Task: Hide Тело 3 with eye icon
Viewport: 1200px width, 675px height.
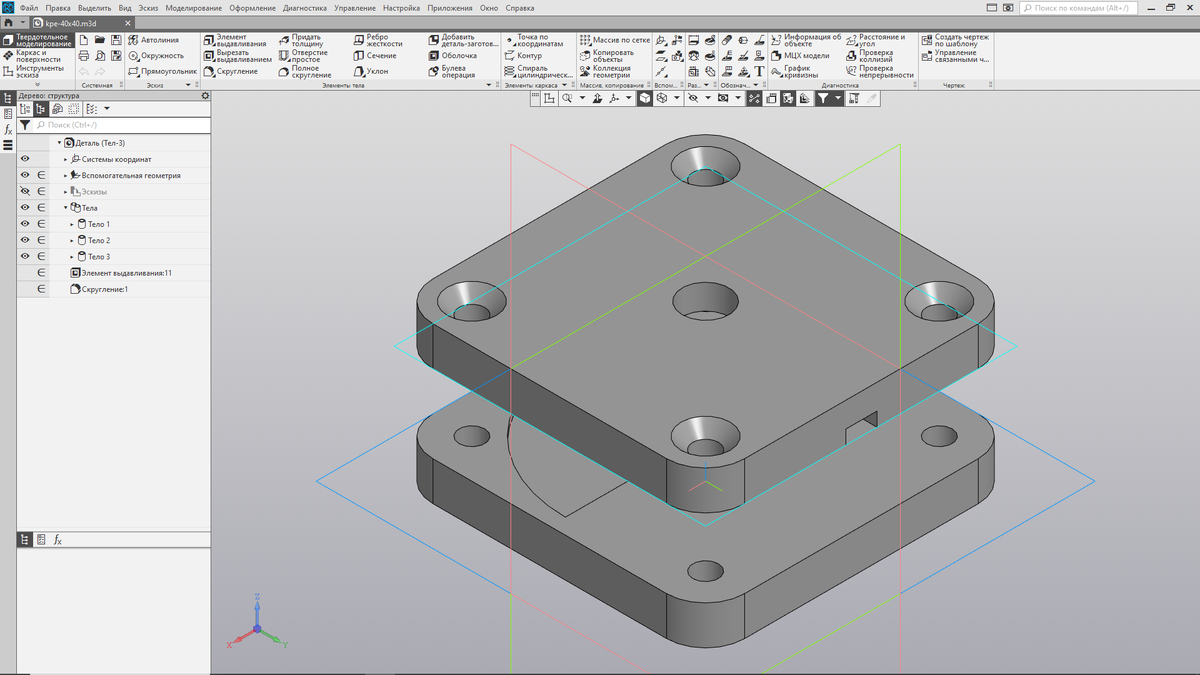Action: [x=25, y=256]
